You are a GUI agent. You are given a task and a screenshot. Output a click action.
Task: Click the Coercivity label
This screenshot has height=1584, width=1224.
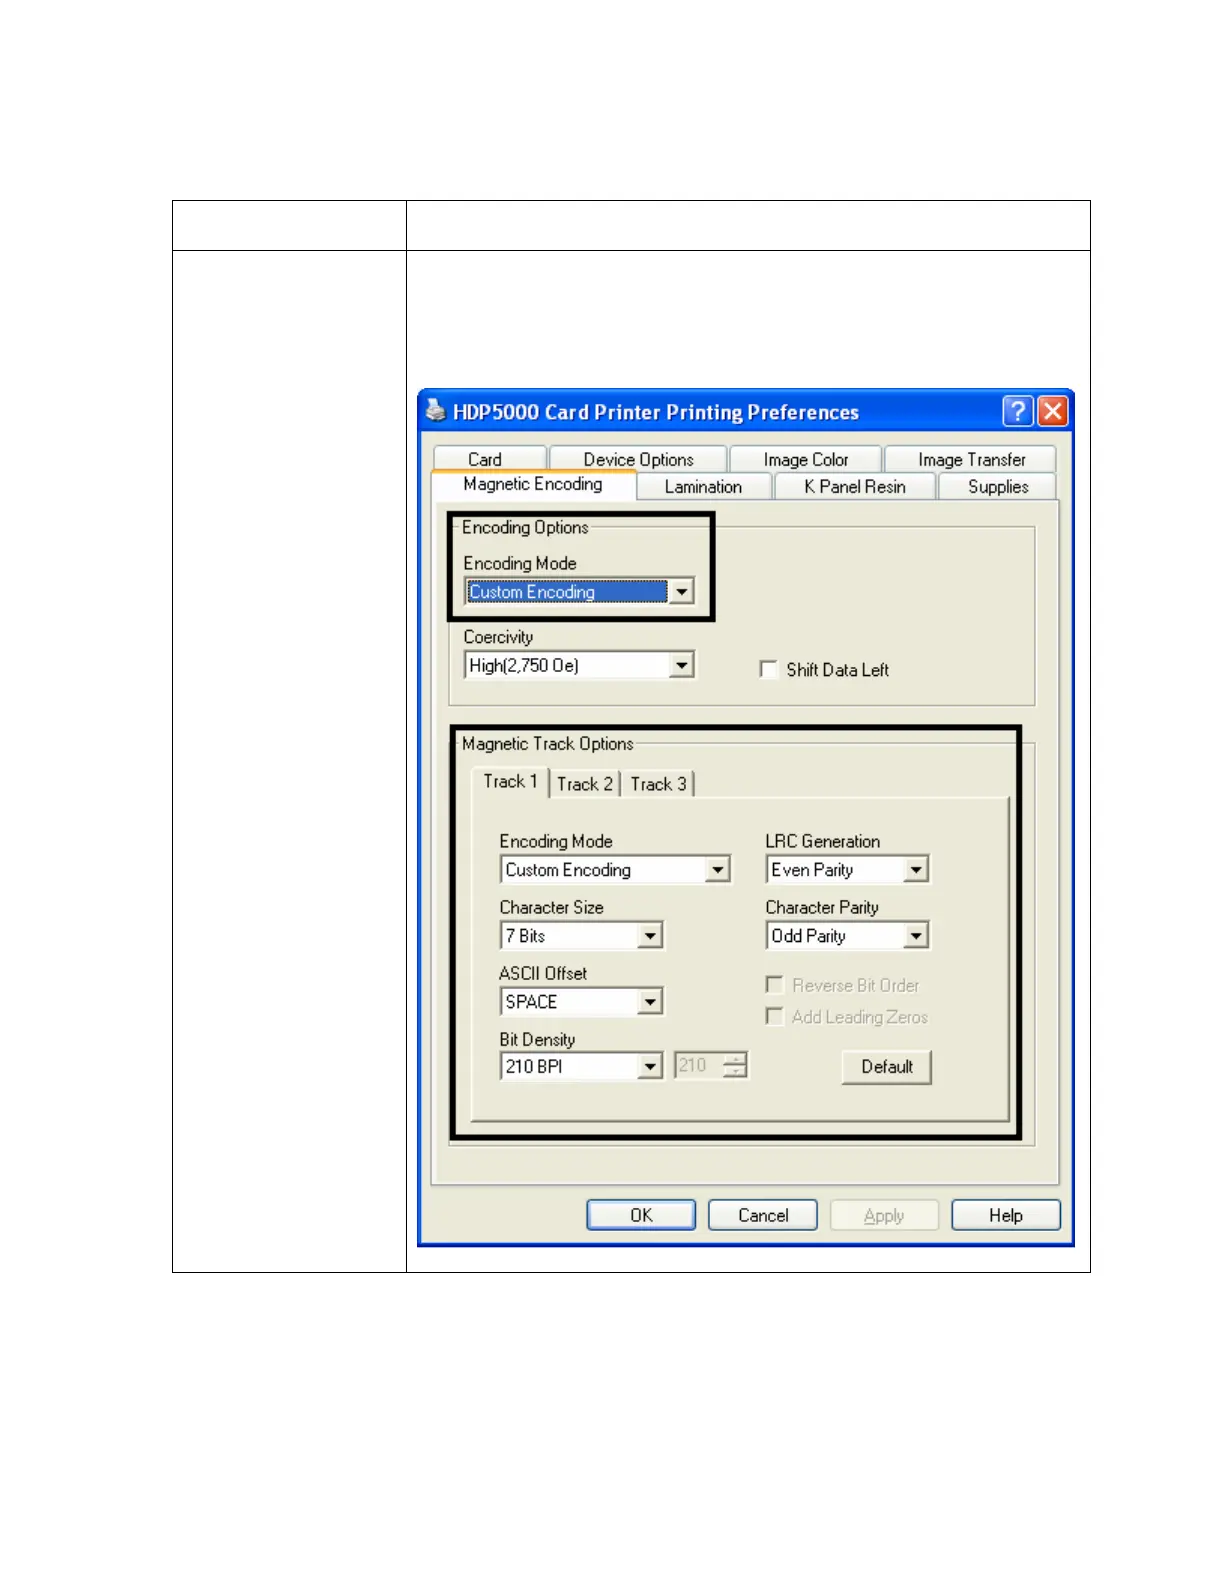pos(498,637)
